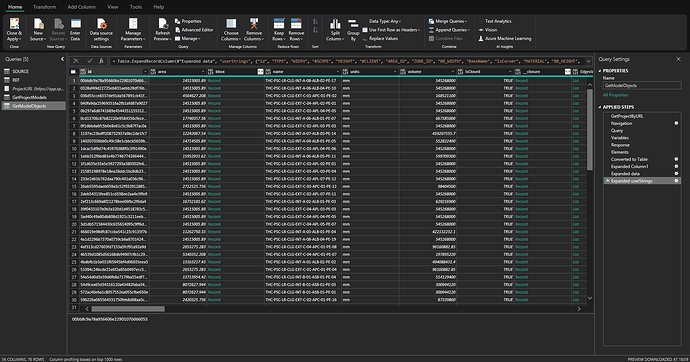Open the Data Type: Any dropdown

pyautogui.click(x=385, y=21)
